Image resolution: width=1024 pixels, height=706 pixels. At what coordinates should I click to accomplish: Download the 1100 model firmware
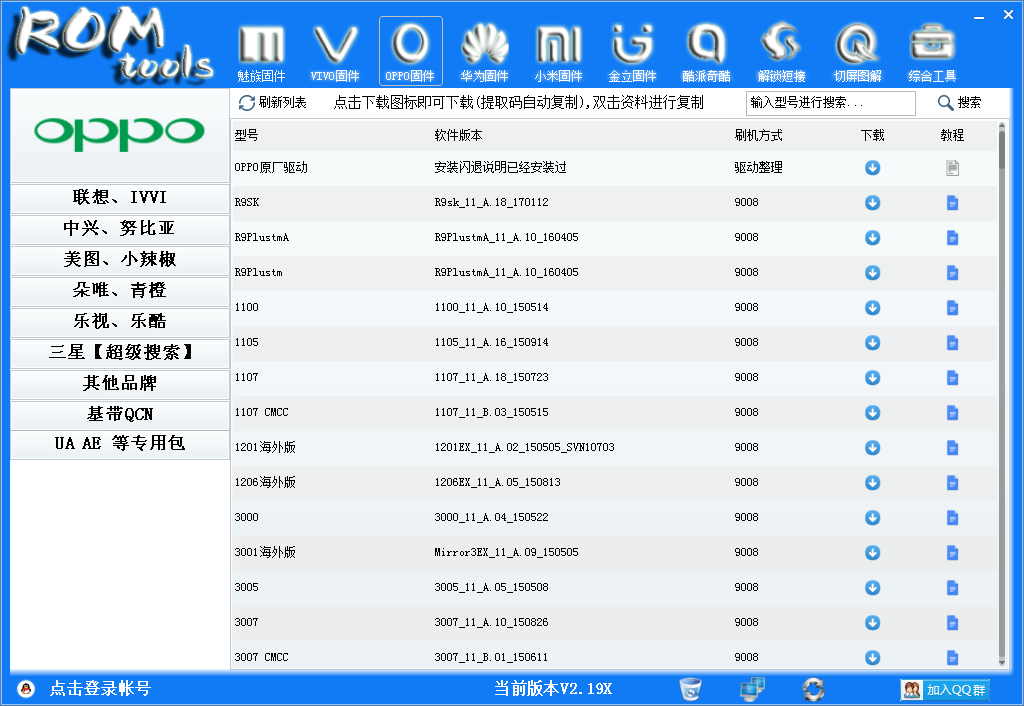pos(872,308)
